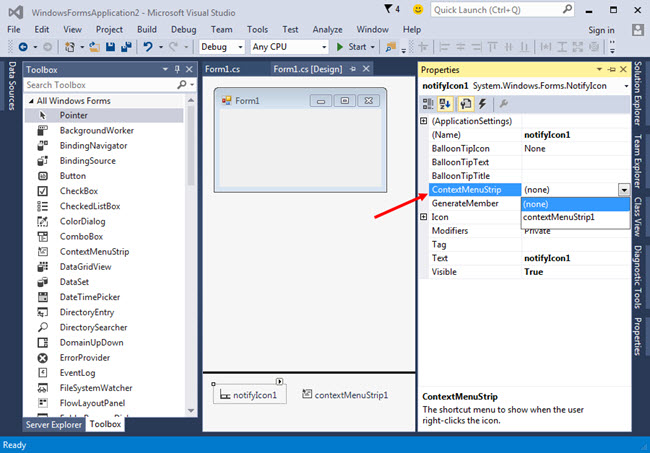Screen dimensions: 650x453
Task: Click the Property Pages wrench icon
Action: [x=503, y=103]
